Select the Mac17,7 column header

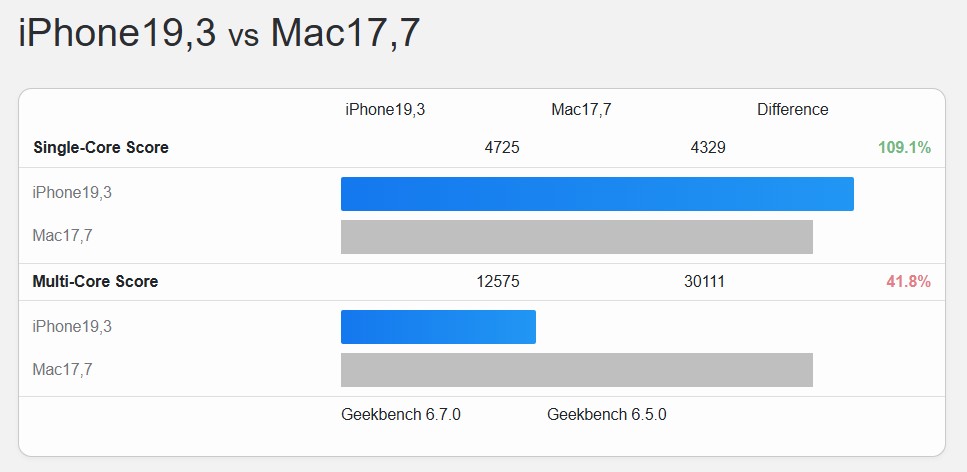[x=581, y=110]
